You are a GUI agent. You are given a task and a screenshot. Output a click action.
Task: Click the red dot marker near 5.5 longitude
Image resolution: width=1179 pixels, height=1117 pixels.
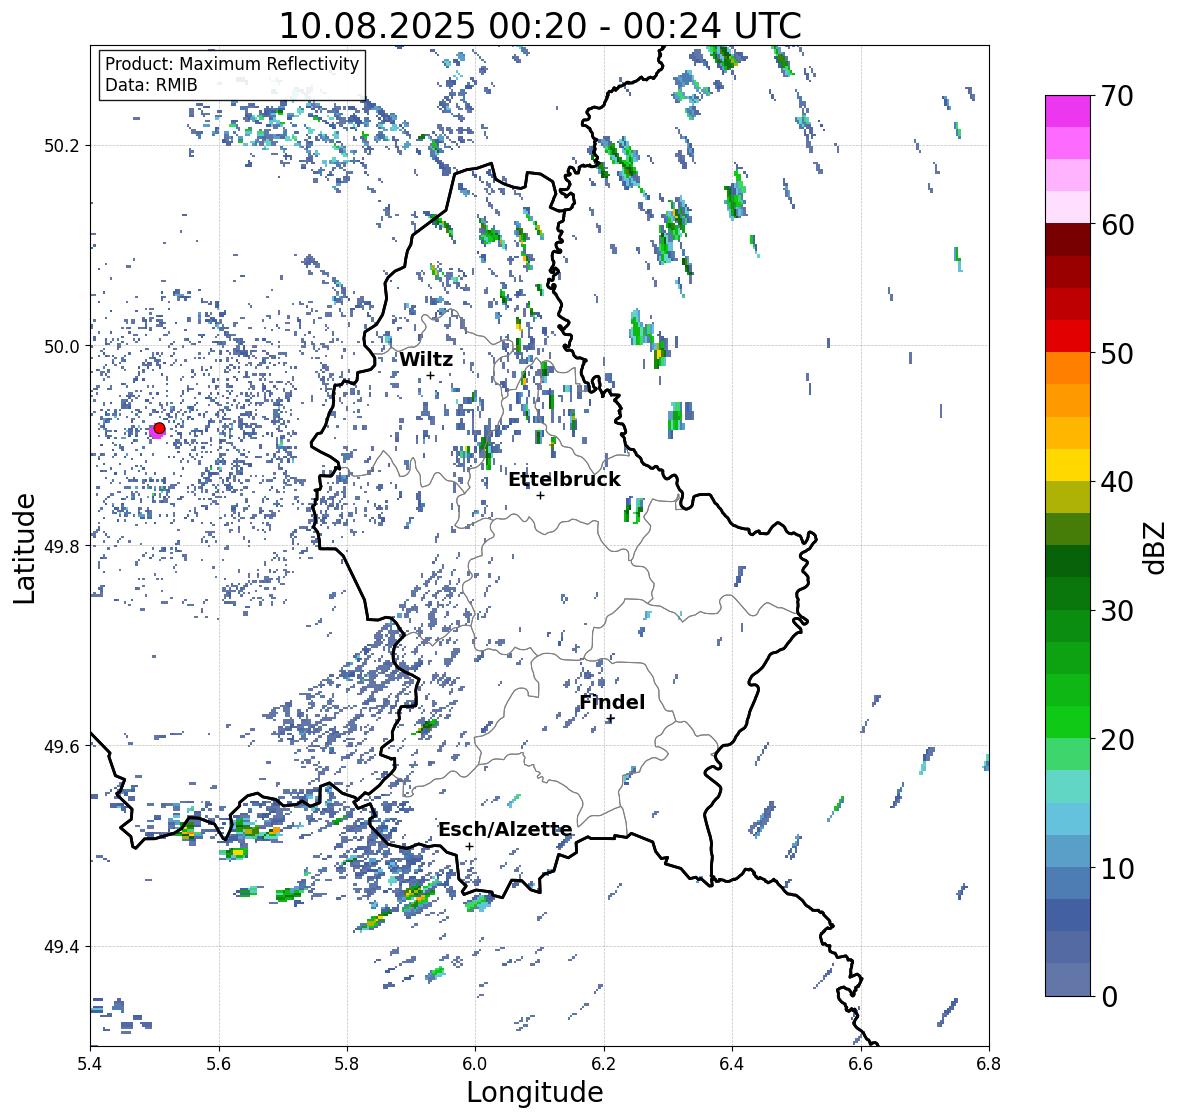(x=159, y=428)
